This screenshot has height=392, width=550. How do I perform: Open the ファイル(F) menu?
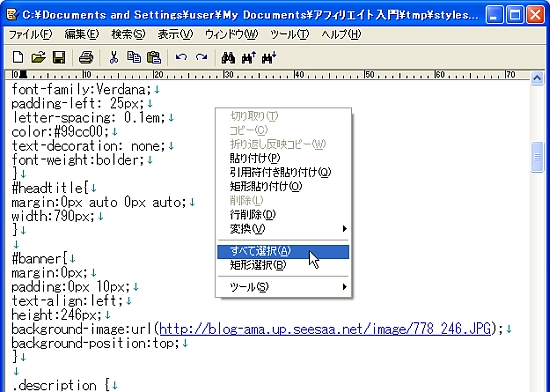pyautogui.click(x=30, y=34)
